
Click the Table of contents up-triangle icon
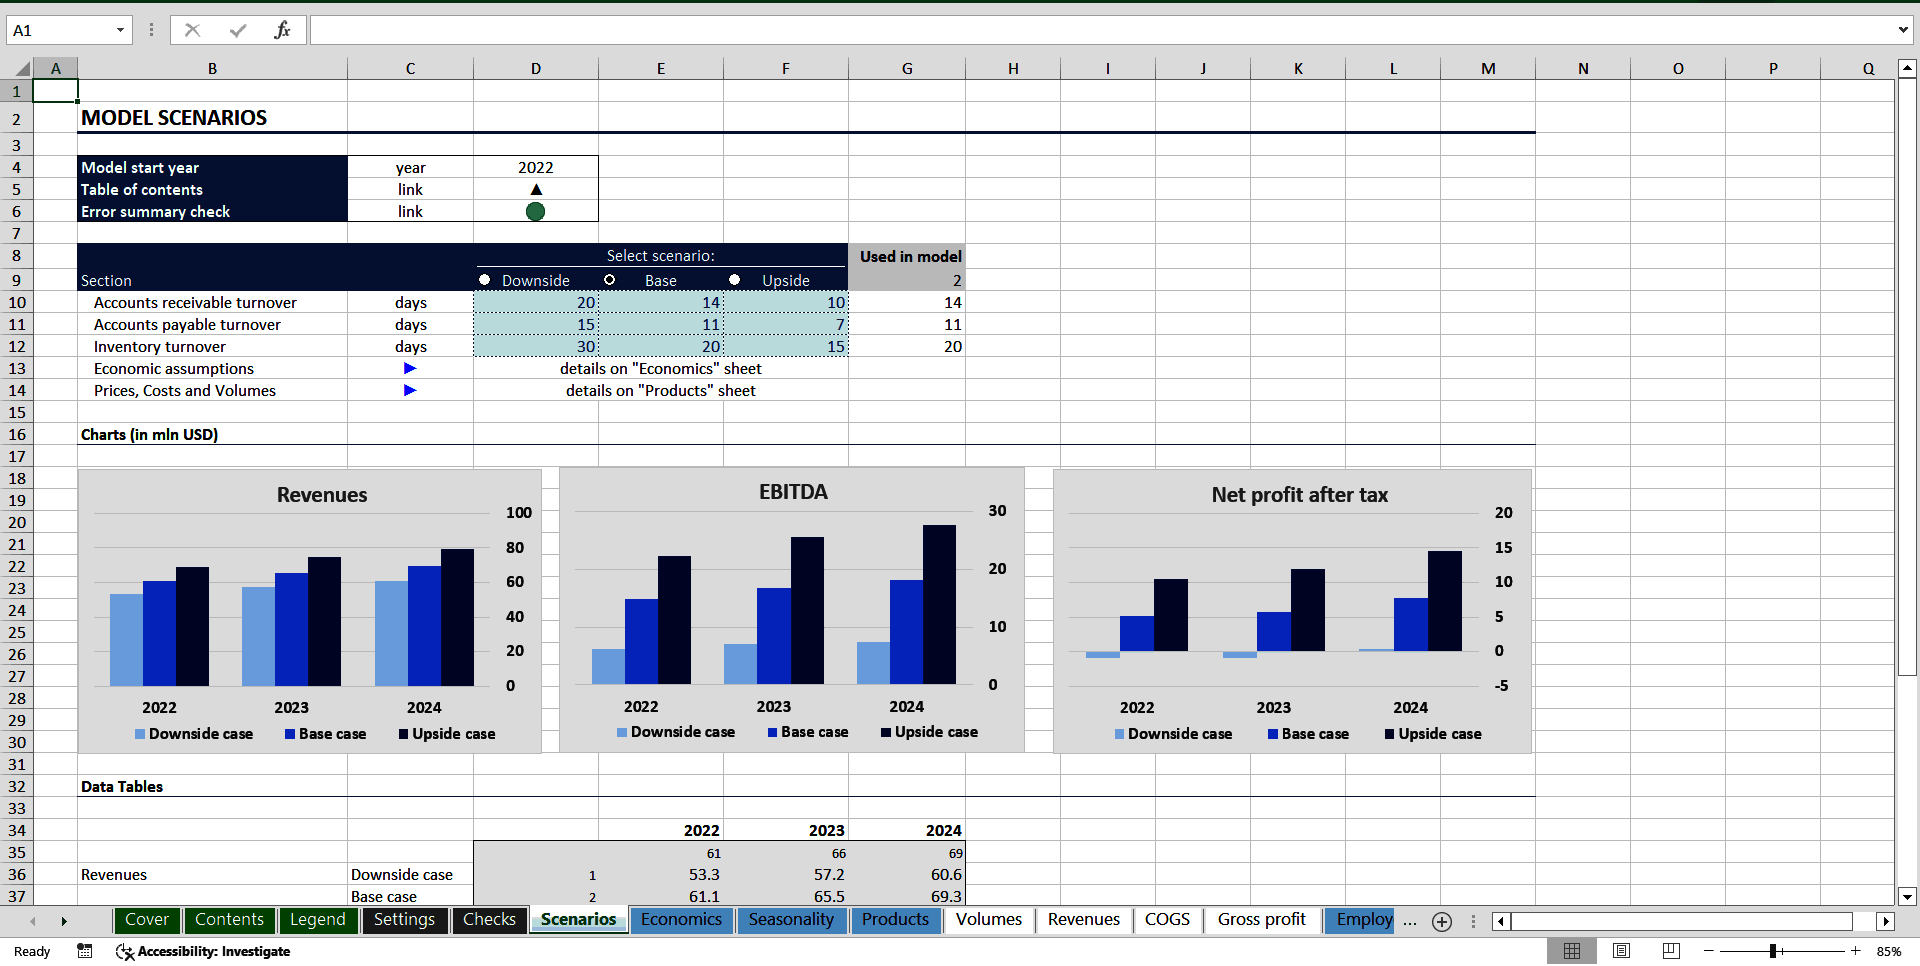click(x=536, y=190)
